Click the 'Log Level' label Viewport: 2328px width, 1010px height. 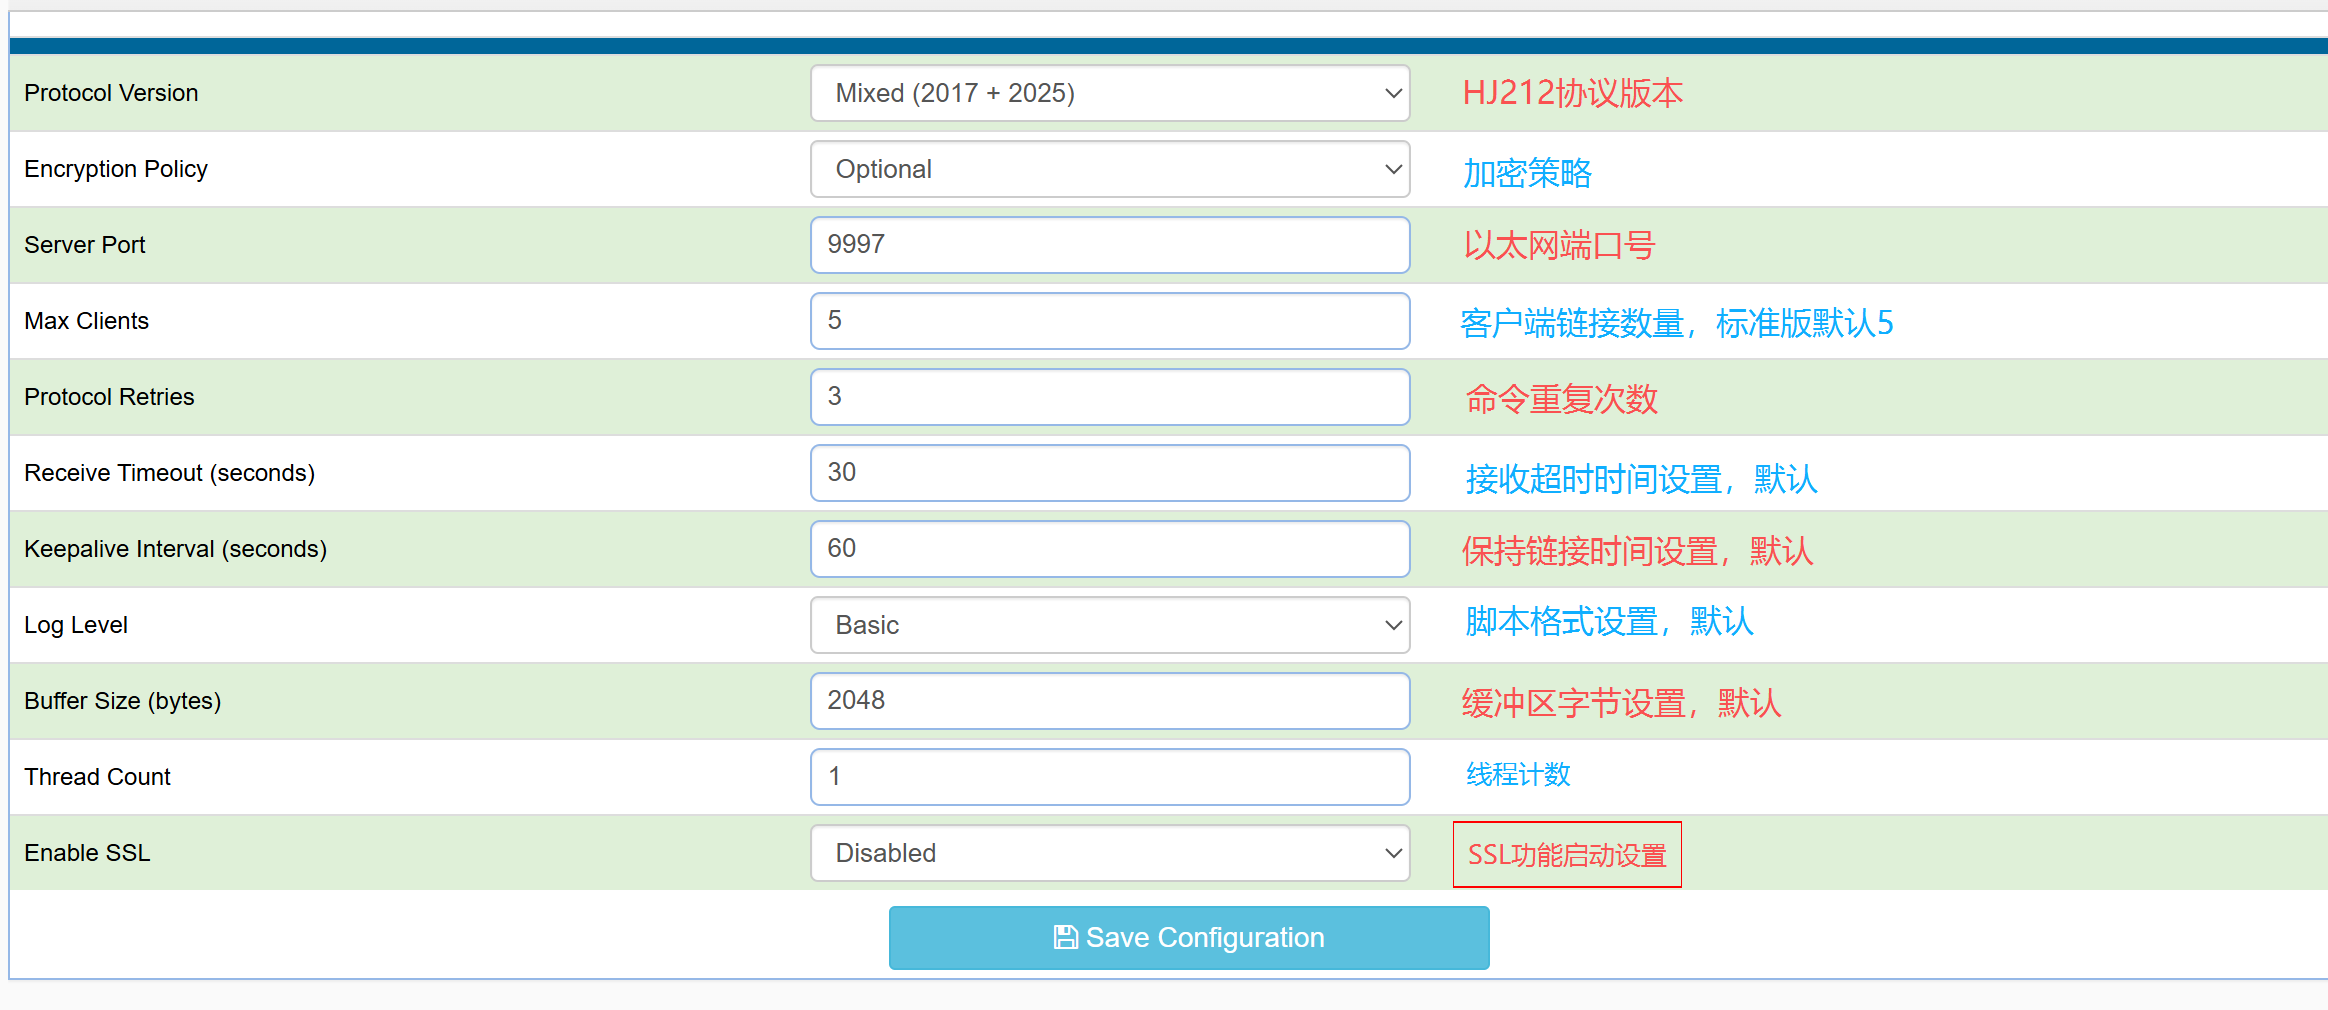point(76,625)
